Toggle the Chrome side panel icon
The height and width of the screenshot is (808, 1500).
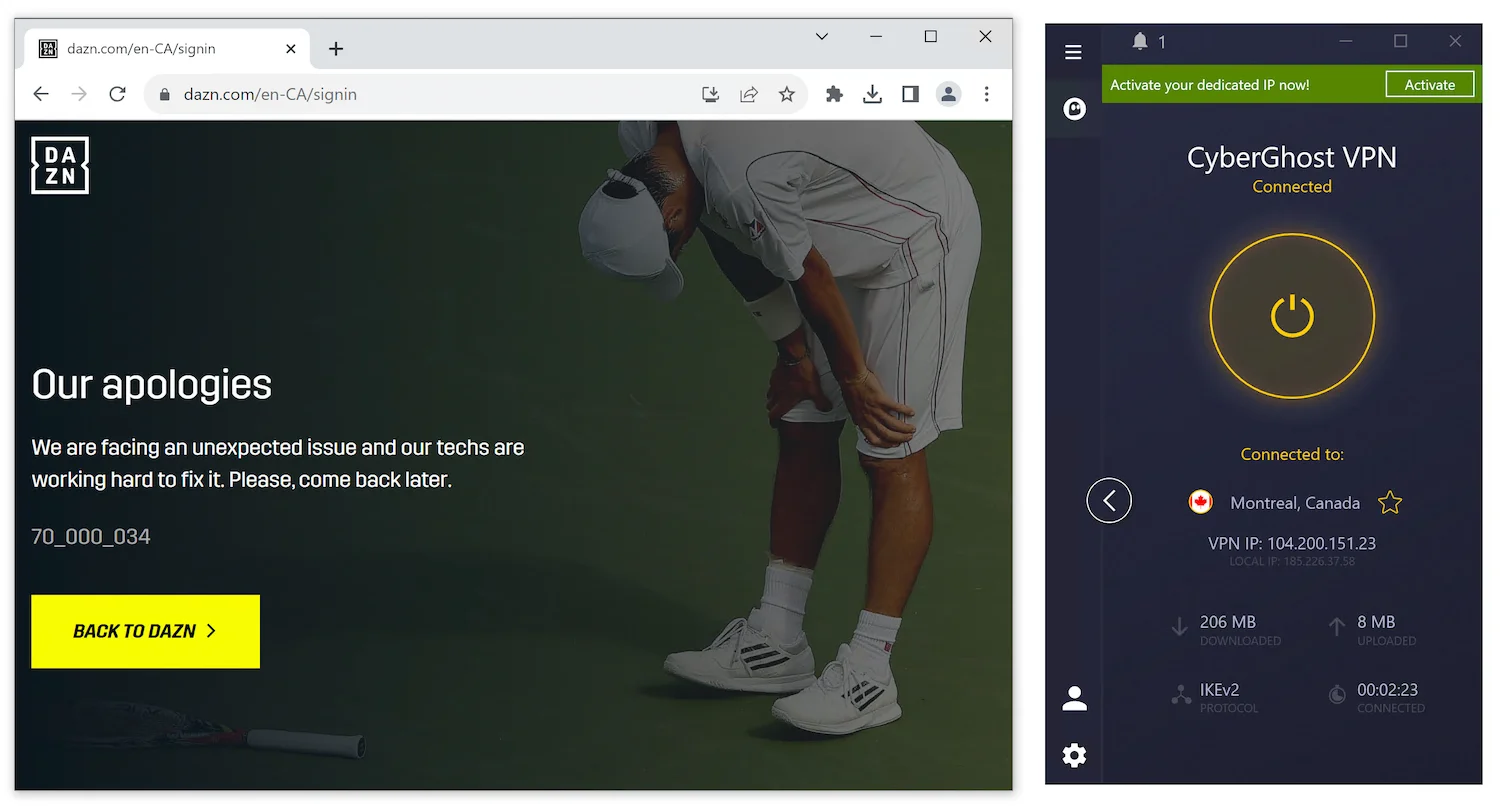pyautogui.click(x=910, y=94)
